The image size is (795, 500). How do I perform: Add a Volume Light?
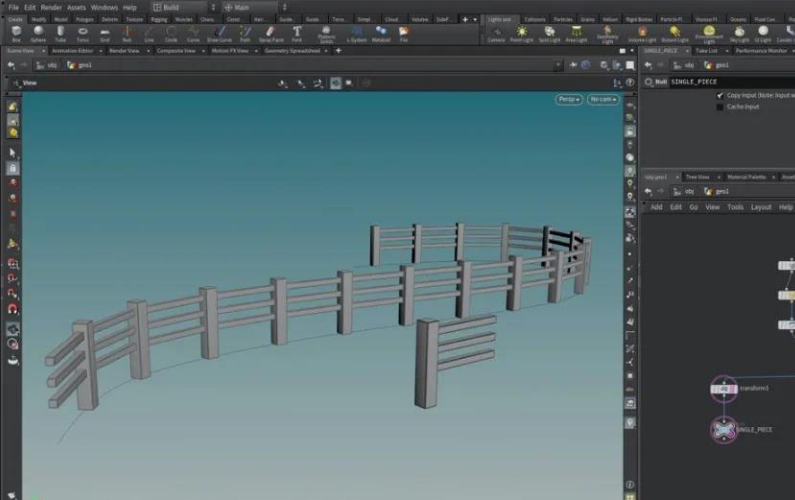pyautogui.click(x=642, y=34)
